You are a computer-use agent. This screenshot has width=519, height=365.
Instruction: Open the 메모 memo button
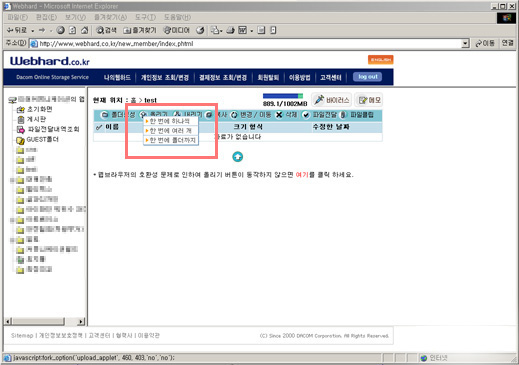pyautogui.click(x=369, y=100)
